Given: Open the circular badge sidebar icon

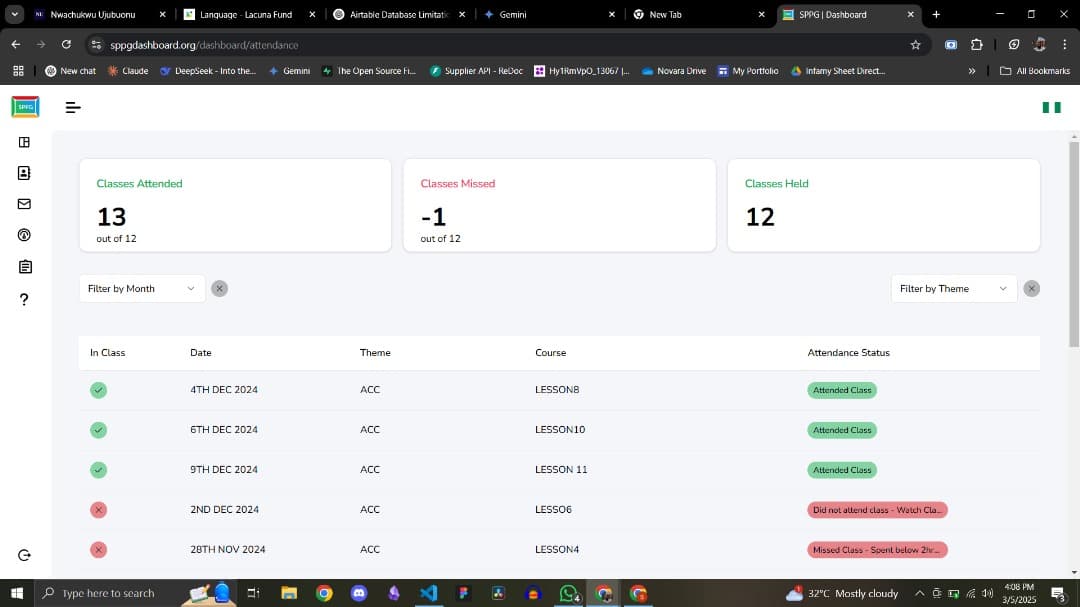Looking at the screenshot, I should [24, 235].
